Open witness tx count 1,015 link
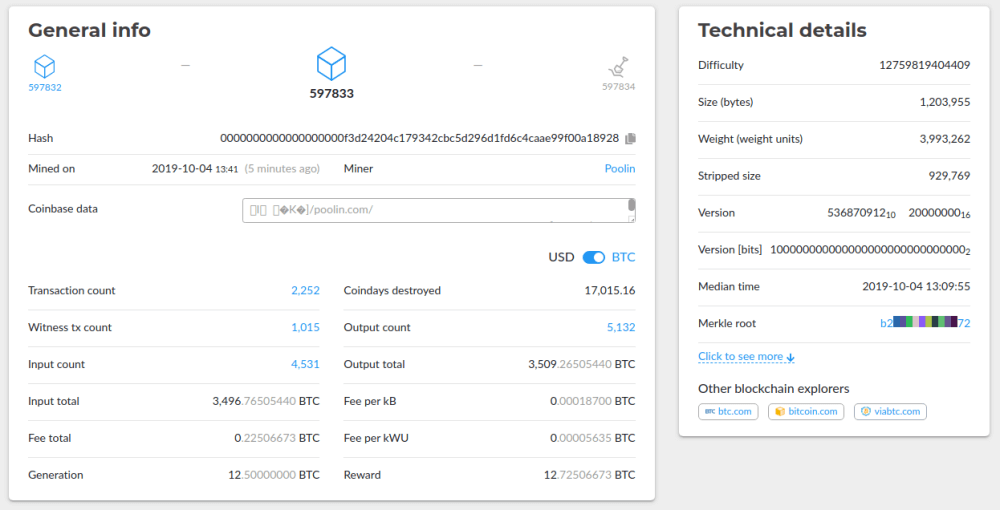Image resolution: width=1000 pixels, height=510 pixels. click(305, 327)
